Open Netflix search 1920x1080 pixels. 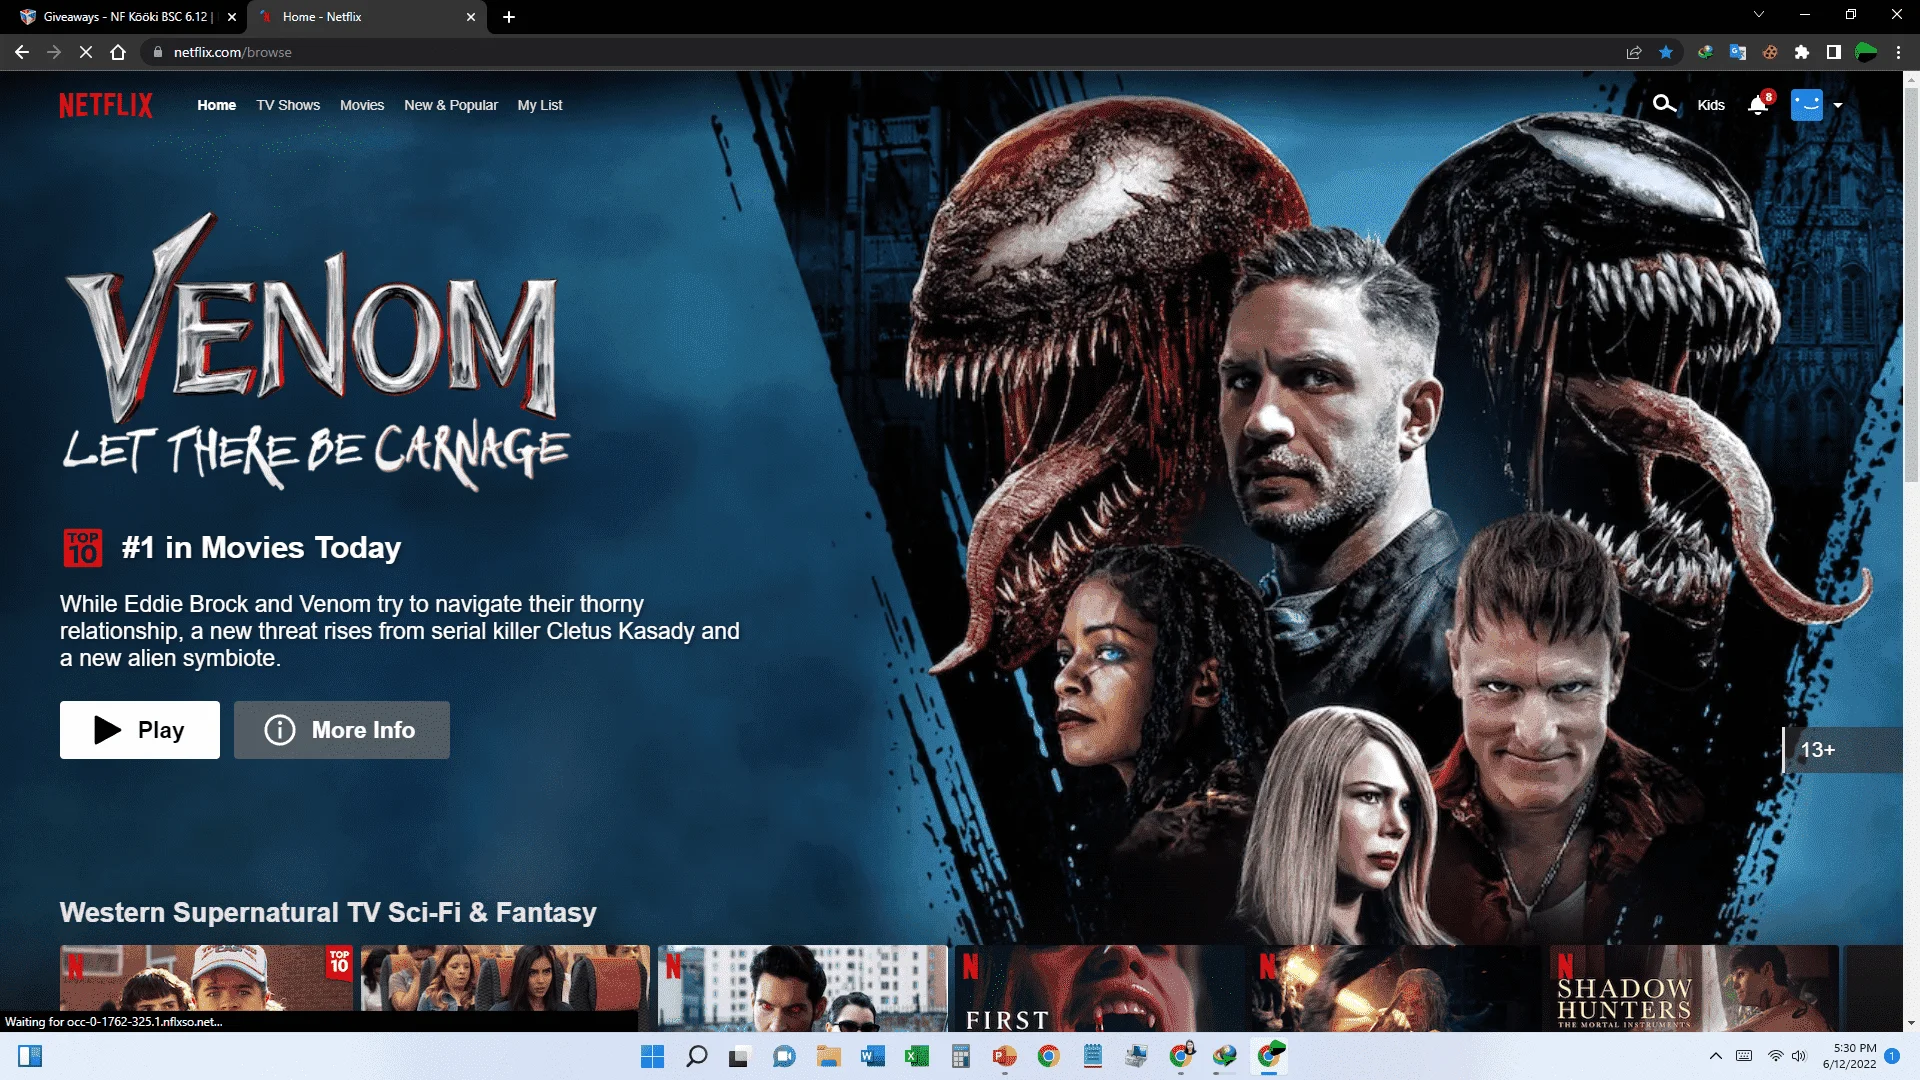[x=1664, y=104]
